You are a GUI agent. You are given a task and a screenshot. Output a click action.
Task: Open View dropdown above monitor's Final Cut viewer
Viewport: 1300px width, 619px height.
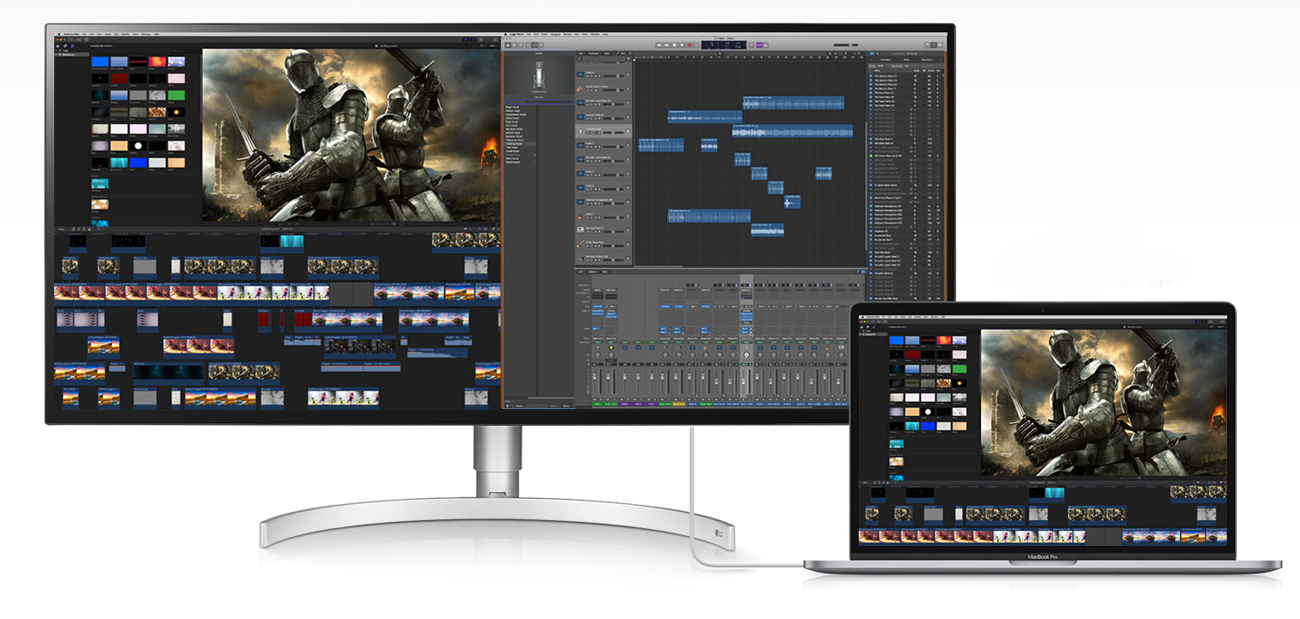click(x=493, y=46)
